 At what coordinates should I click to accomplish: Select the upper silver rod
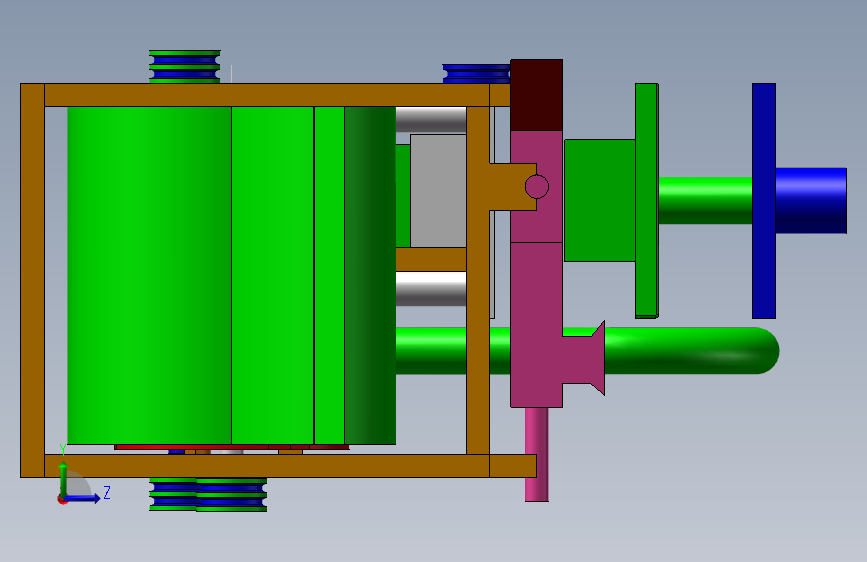(431, 119)
